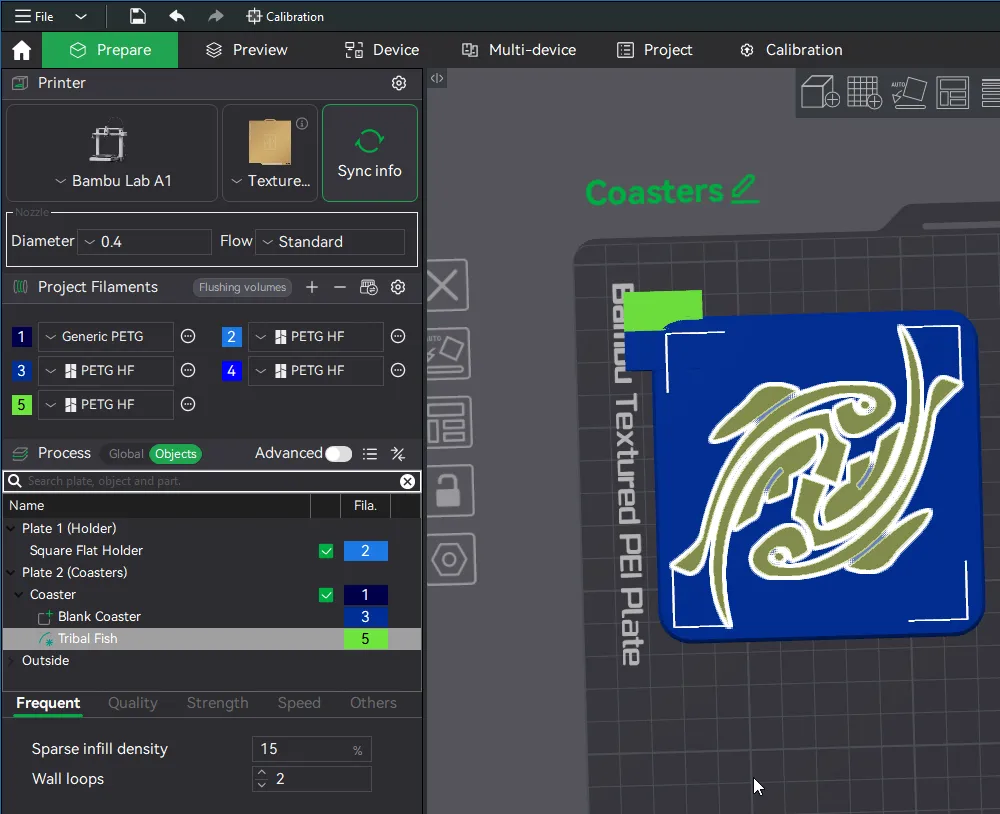Open project filament settings gear

tap(398, 287)
